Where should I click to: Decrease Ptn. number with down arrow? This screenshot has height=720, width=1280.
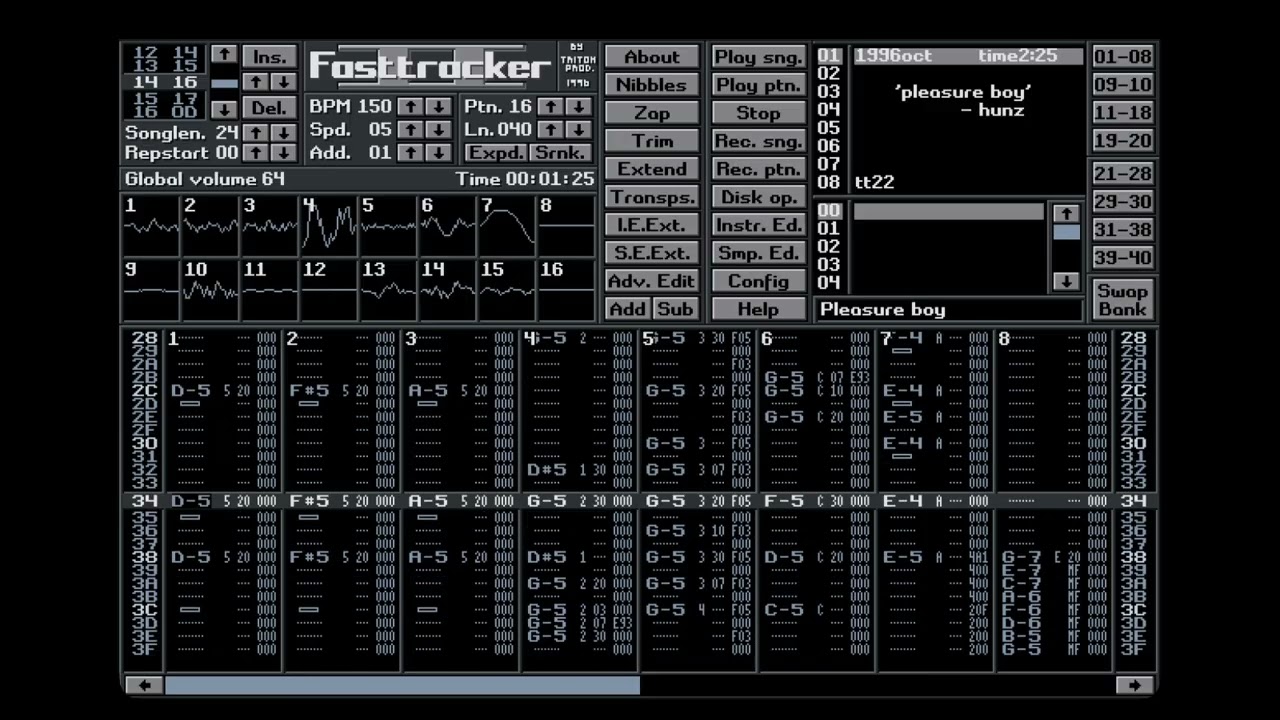pos(578,106)
